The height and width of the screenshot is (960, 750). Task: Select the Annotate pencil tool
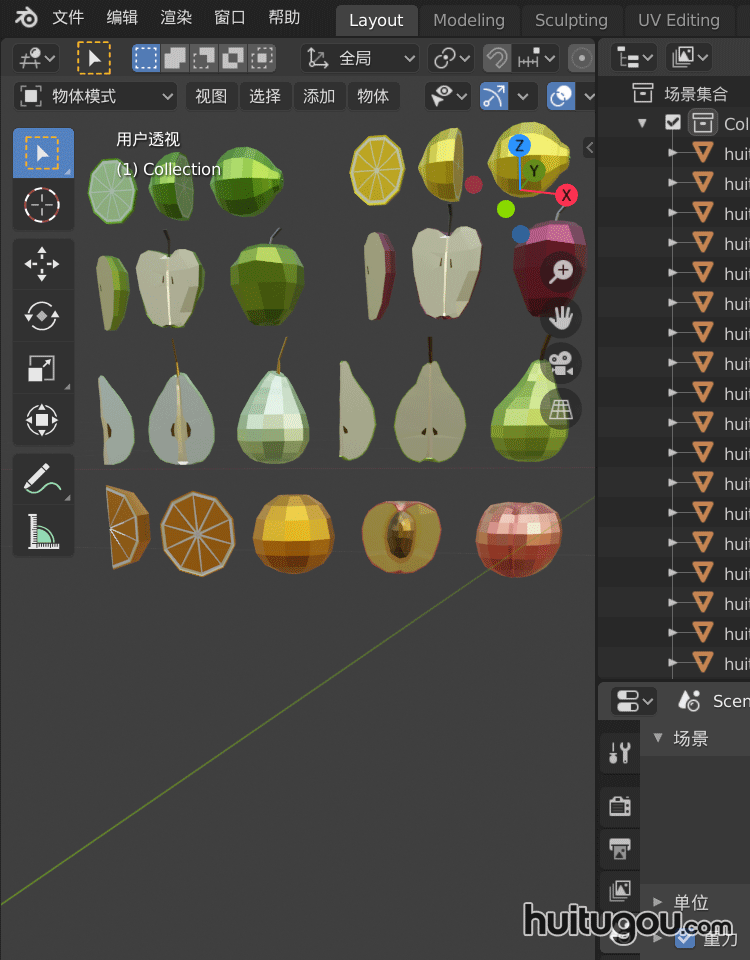(x=42, y=480)
